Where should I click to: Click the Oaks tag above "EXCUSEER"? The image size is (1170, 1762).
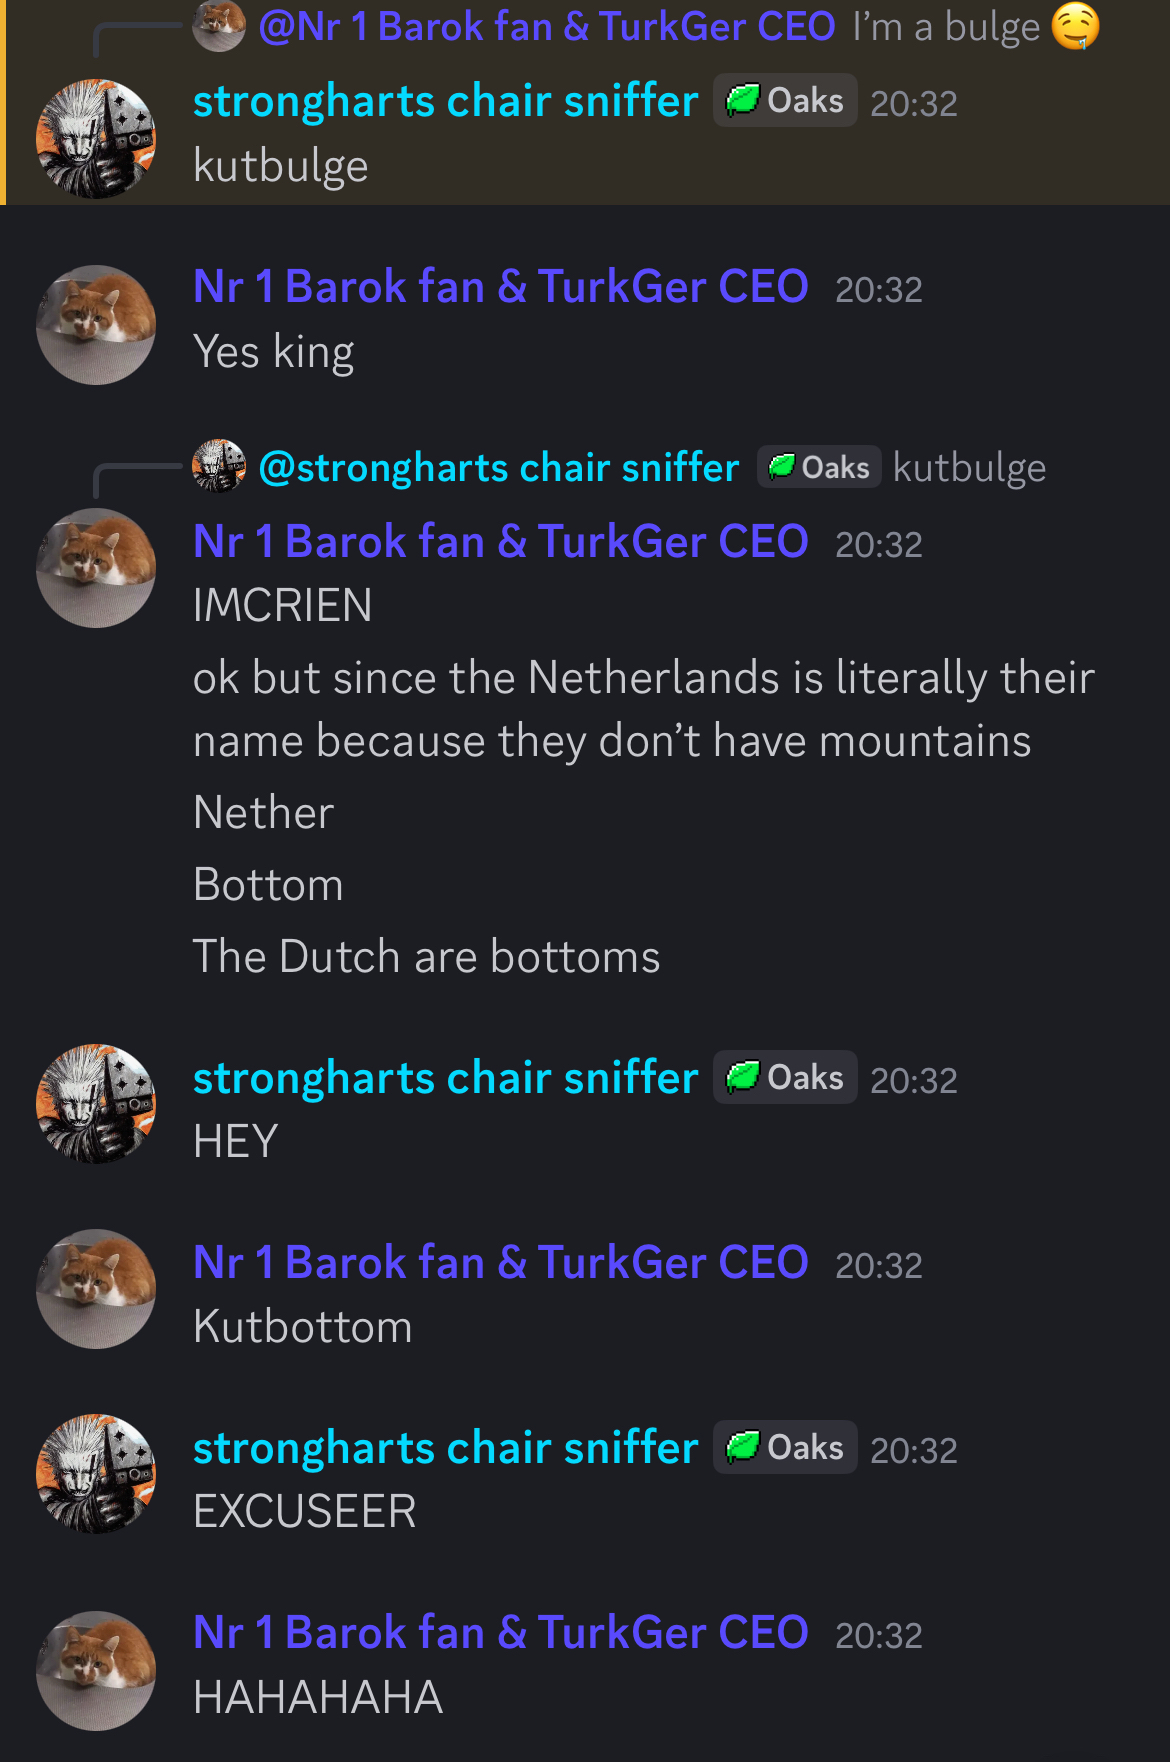785,1448
